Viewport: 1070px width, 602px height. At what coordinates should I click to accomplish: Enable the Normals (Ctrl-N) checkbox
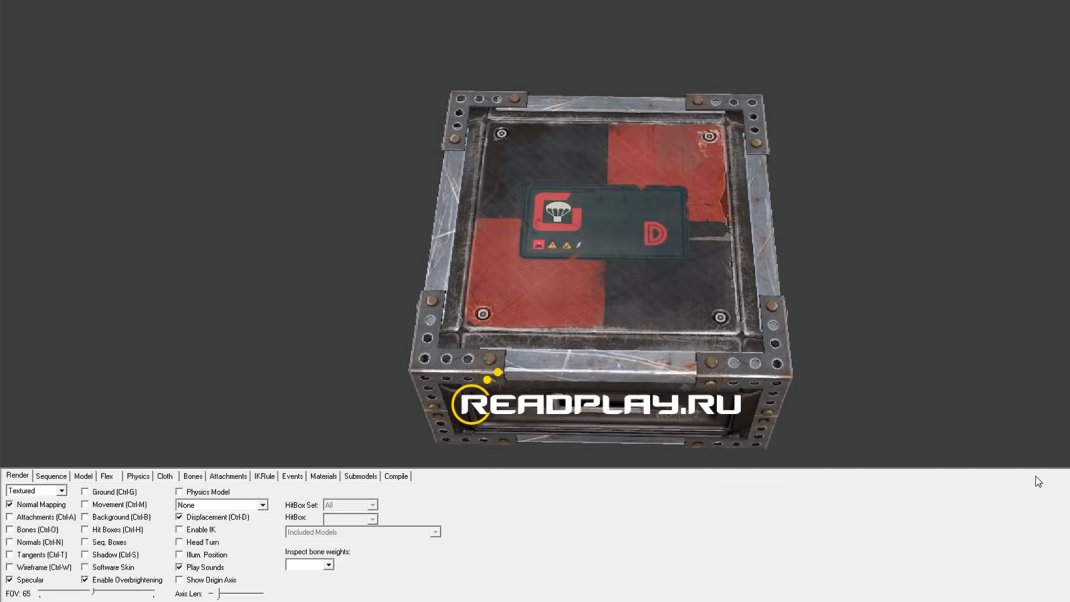[10, 542]
